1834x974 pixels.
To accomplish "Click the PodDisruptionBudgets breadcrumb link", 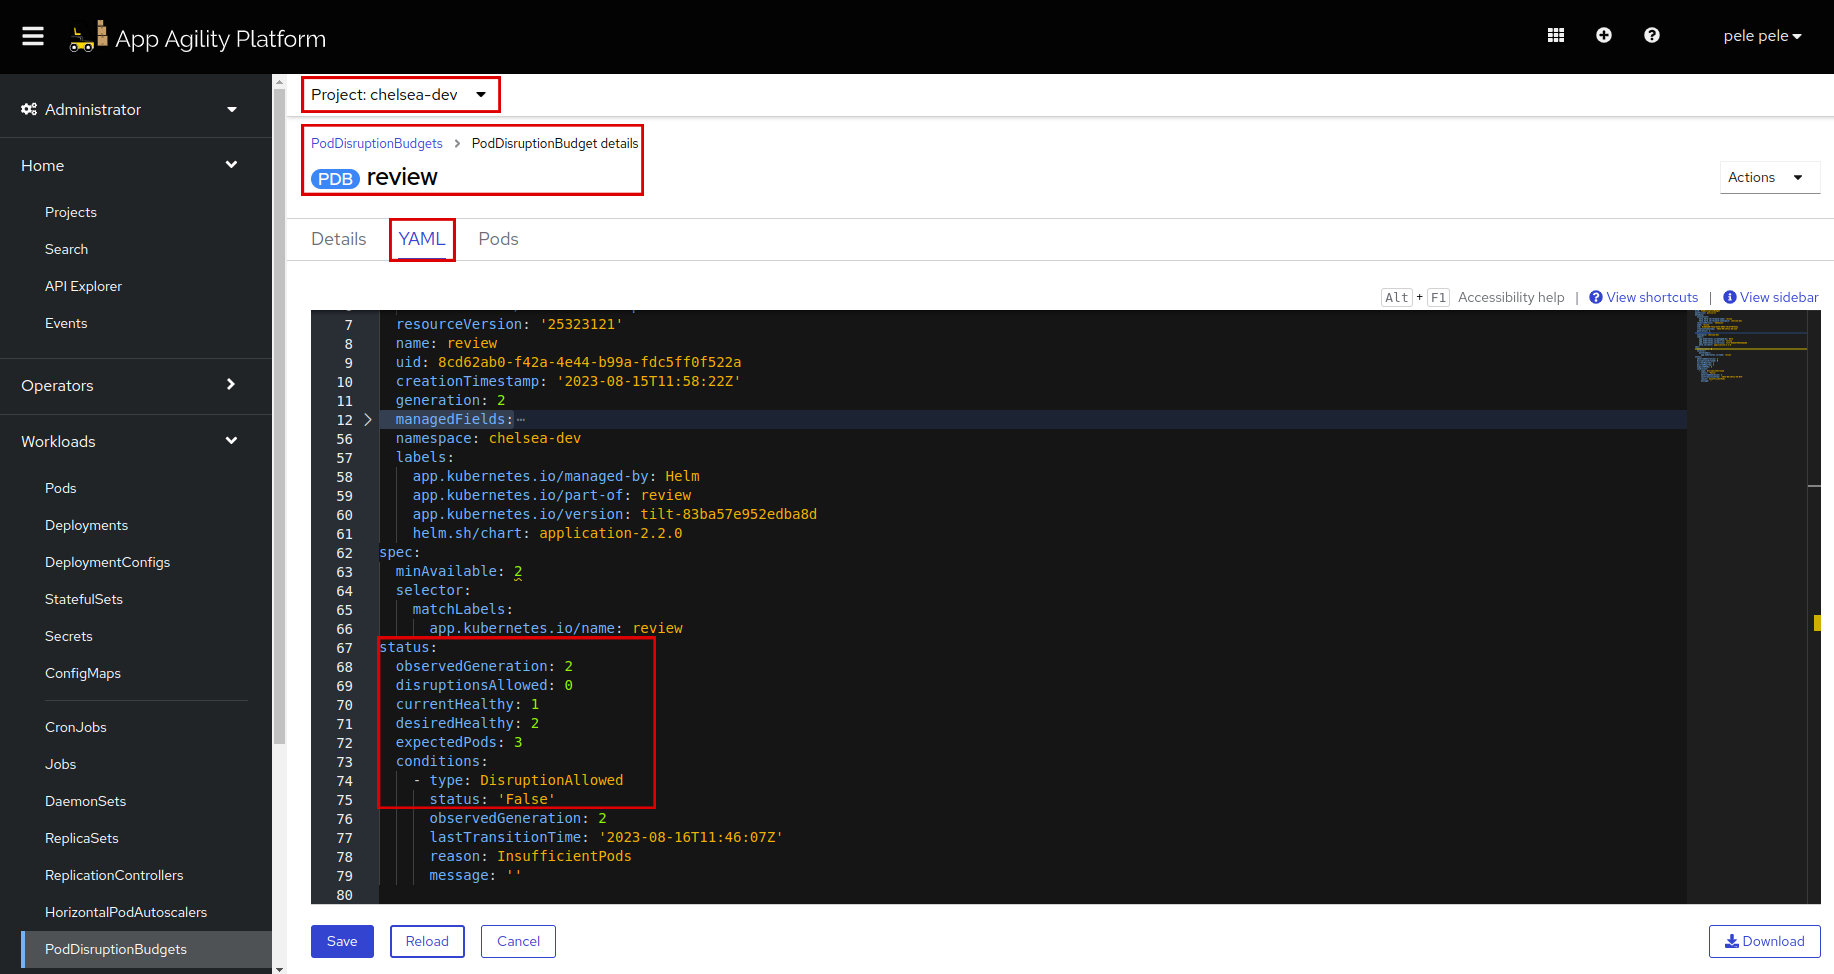I will [376, 143].
